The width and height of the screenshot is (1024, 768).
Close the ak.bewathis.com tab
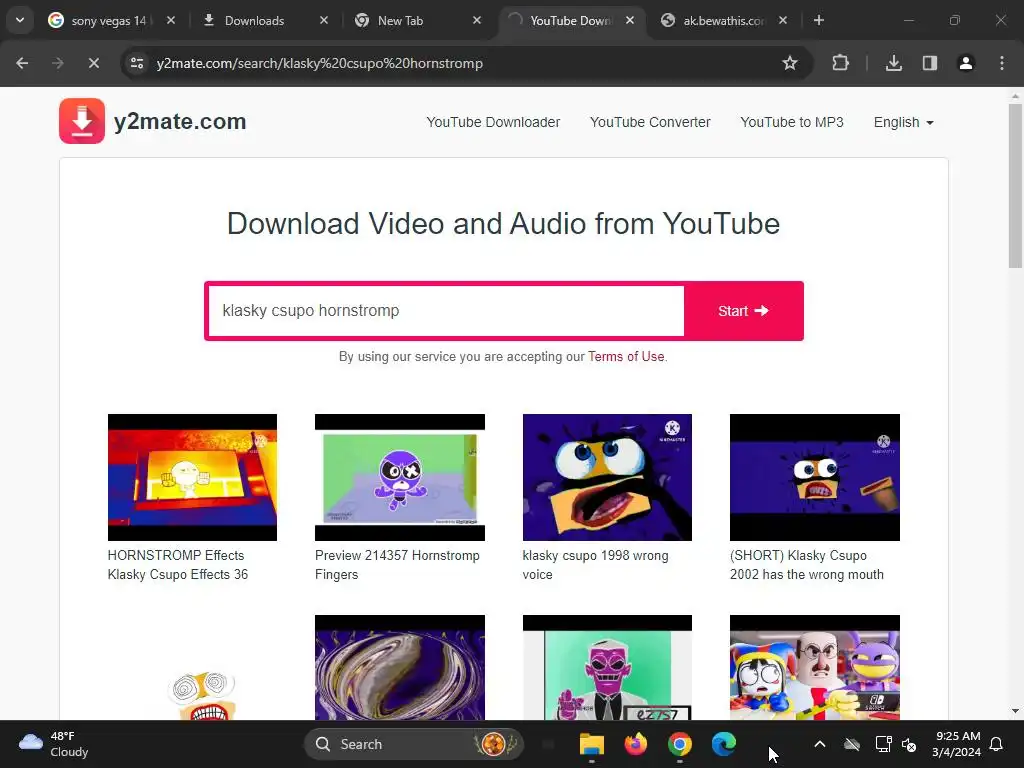pyautogui.click(x=782, y=20)
